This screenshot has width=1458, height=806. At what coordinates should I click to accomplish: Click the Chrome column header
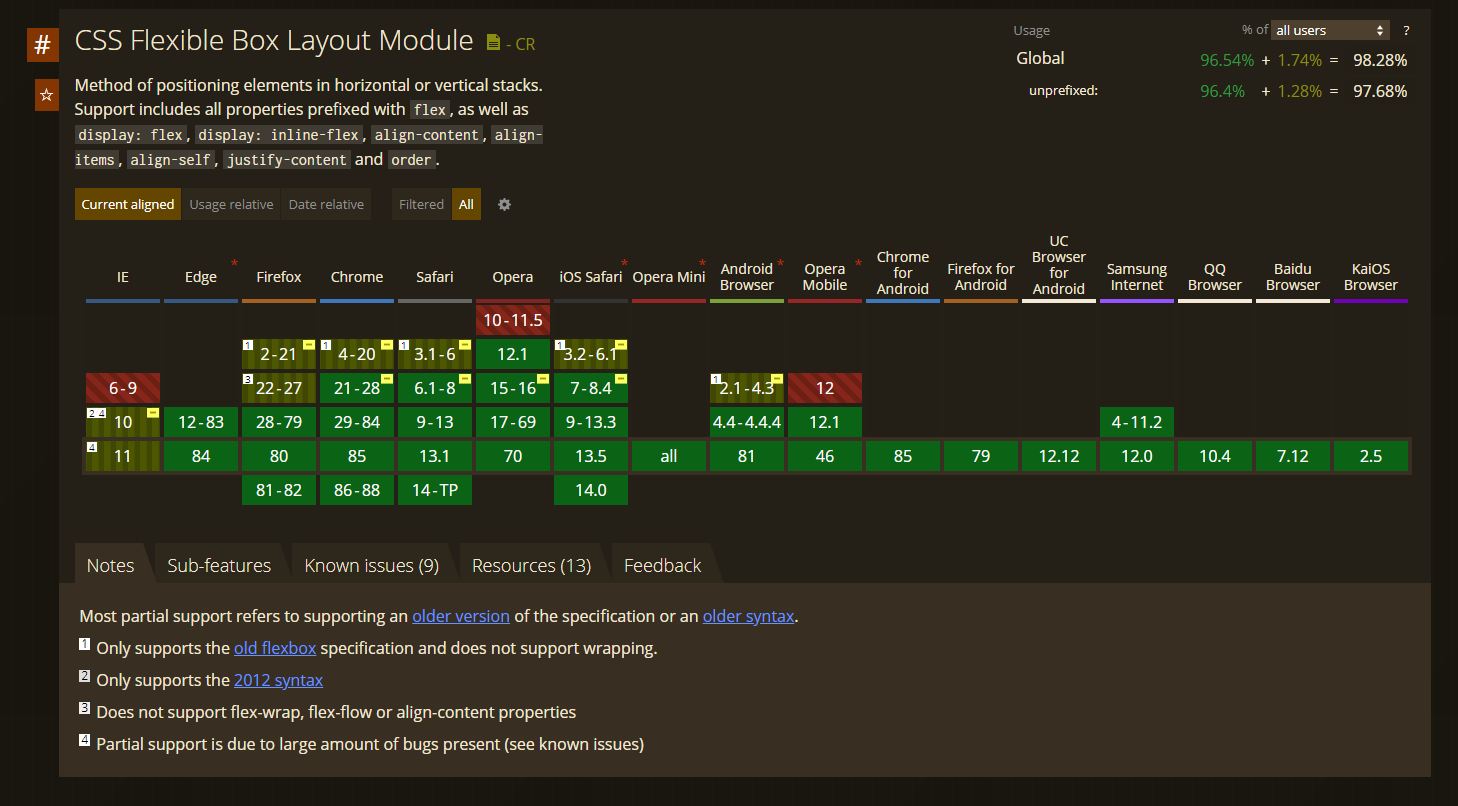coord(357,277)
